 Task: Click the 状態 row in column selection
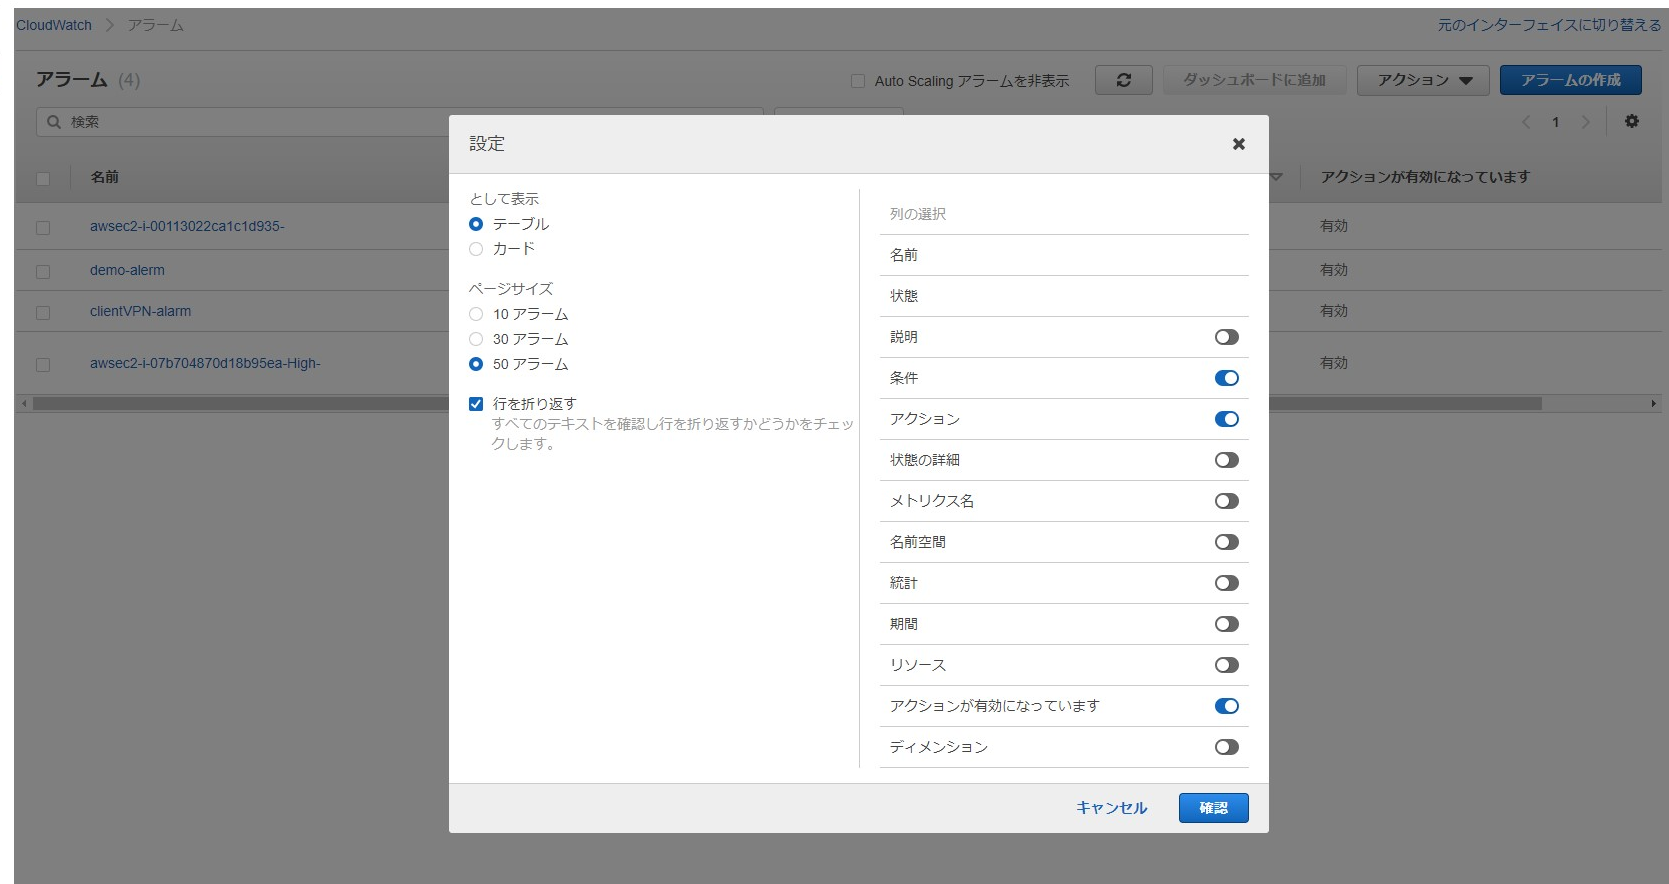pos(1064,296)
